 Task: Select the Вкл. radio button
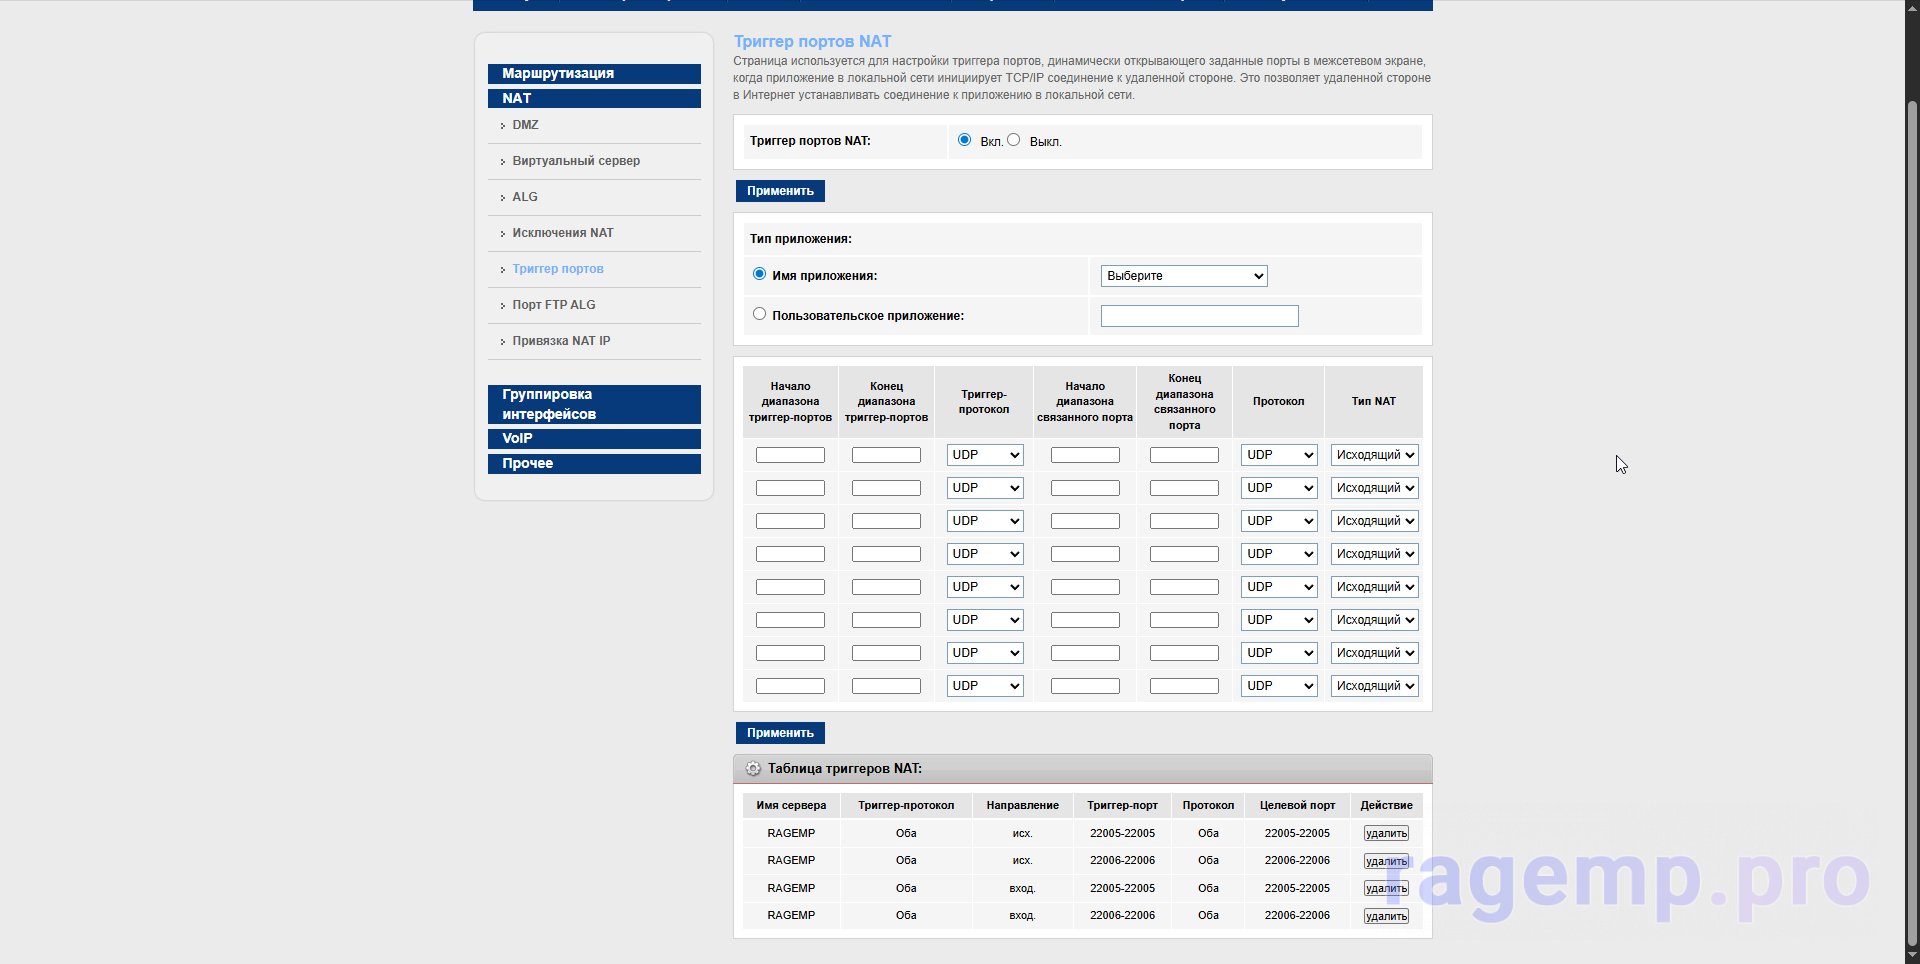pyautogui.click(x=964, y=140)
